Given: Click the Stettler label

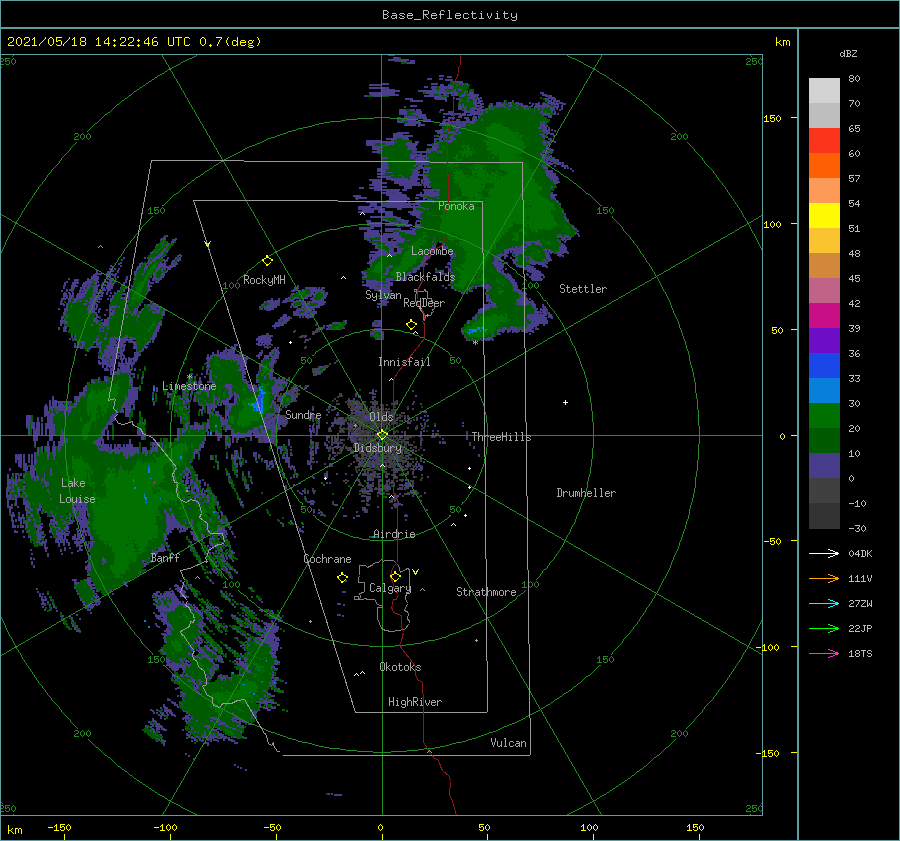Looking at the screenshot, I should 583,289.
